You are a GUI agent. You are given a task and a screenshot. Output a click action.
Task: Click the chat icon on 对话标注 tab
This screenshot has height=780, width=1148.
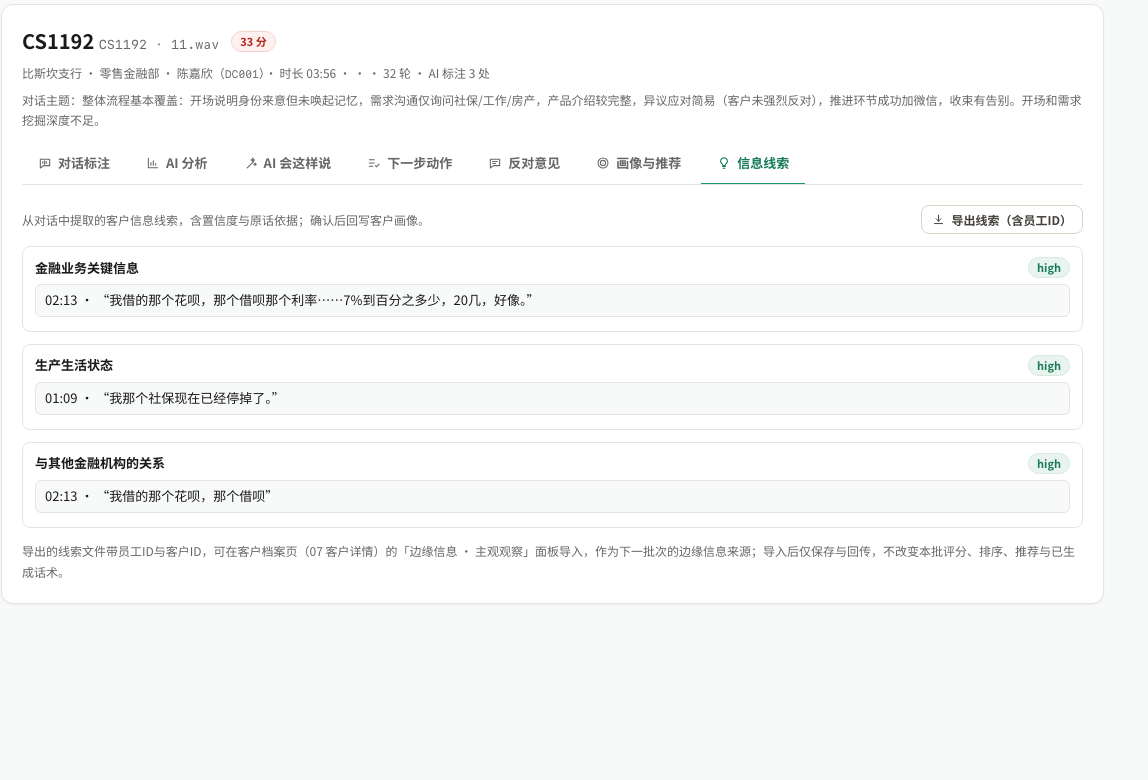tap(45, 163)
